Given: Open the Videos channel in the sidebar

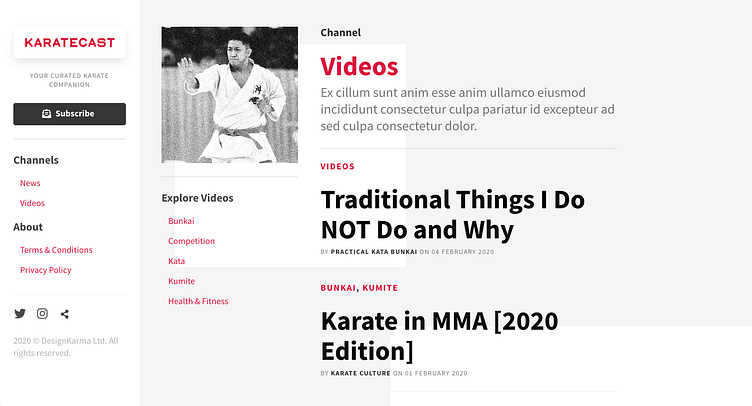Looking at the screenshot, I should click(x=32, y=203).
